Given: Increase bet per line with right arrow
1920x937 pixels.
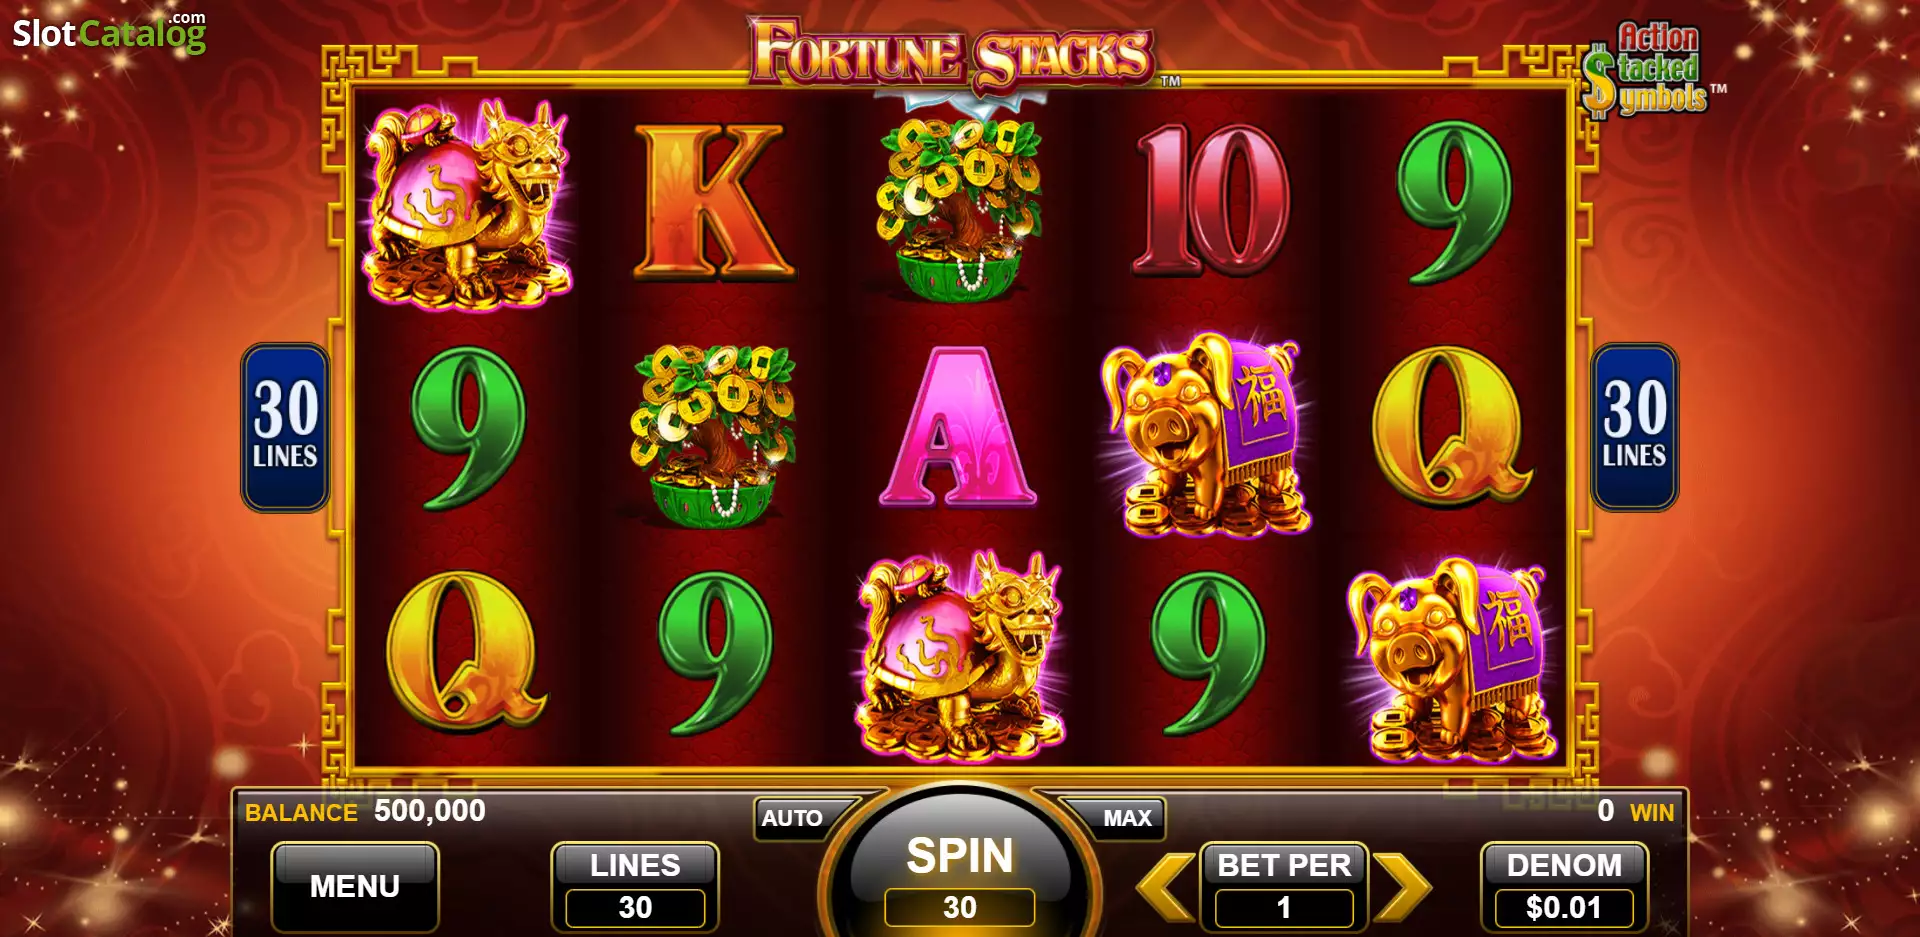Looking at the screenshot, I should click(1402, 886).
